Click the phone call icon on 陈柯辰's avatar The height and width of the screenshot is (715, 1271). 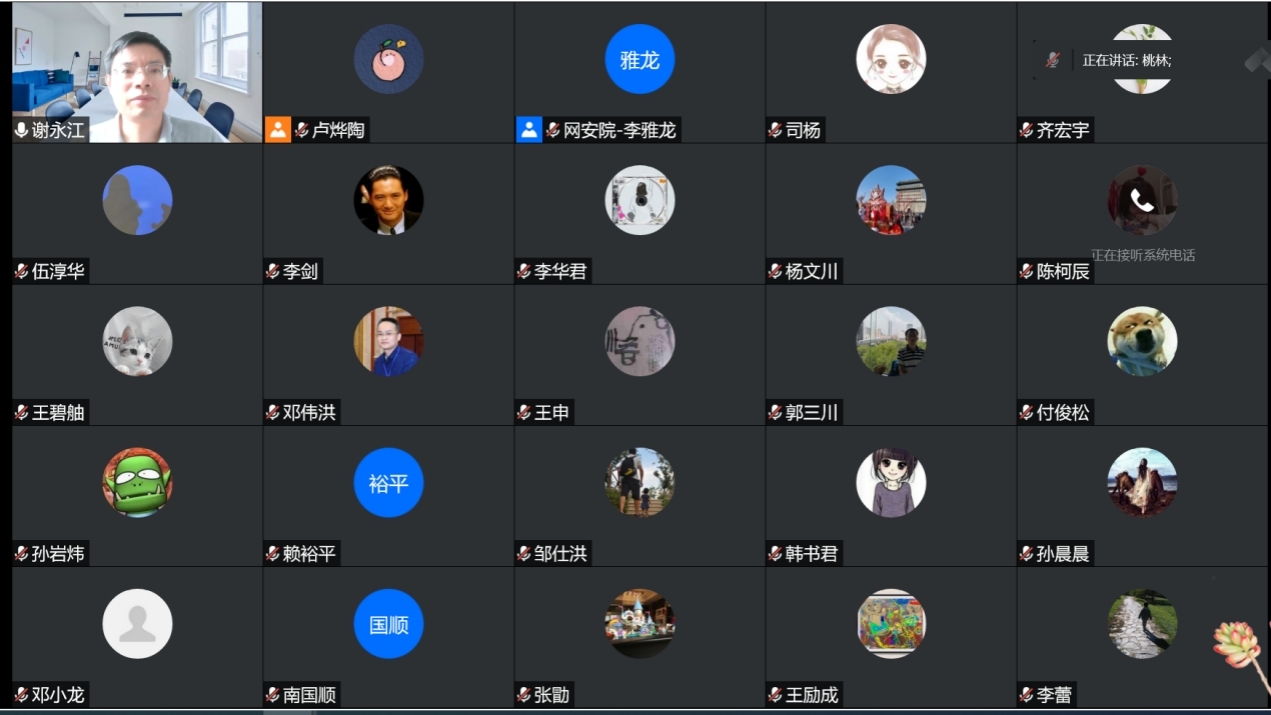[x=1142, y=200]
